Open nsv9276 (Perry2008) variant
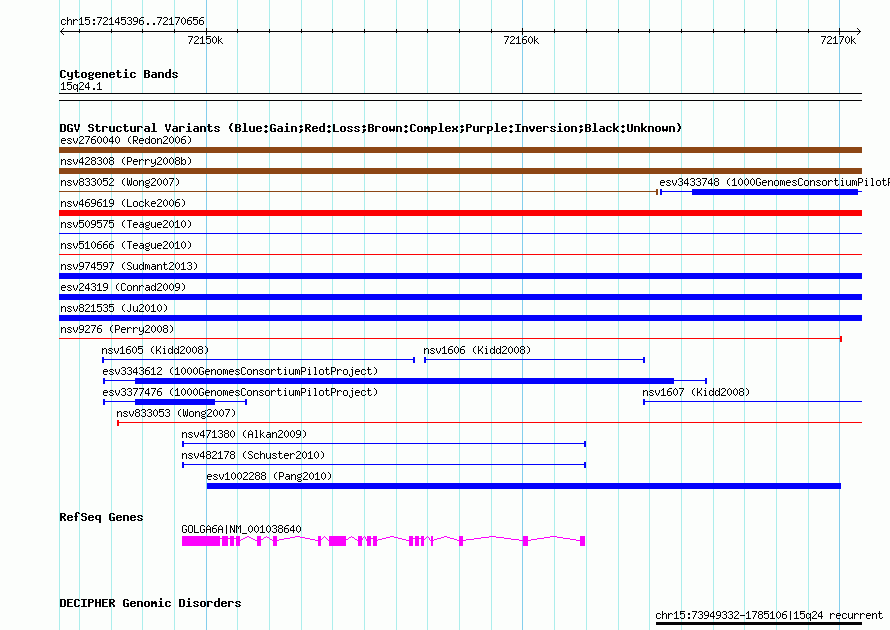 pyautogui.click(x=117, y=329)
